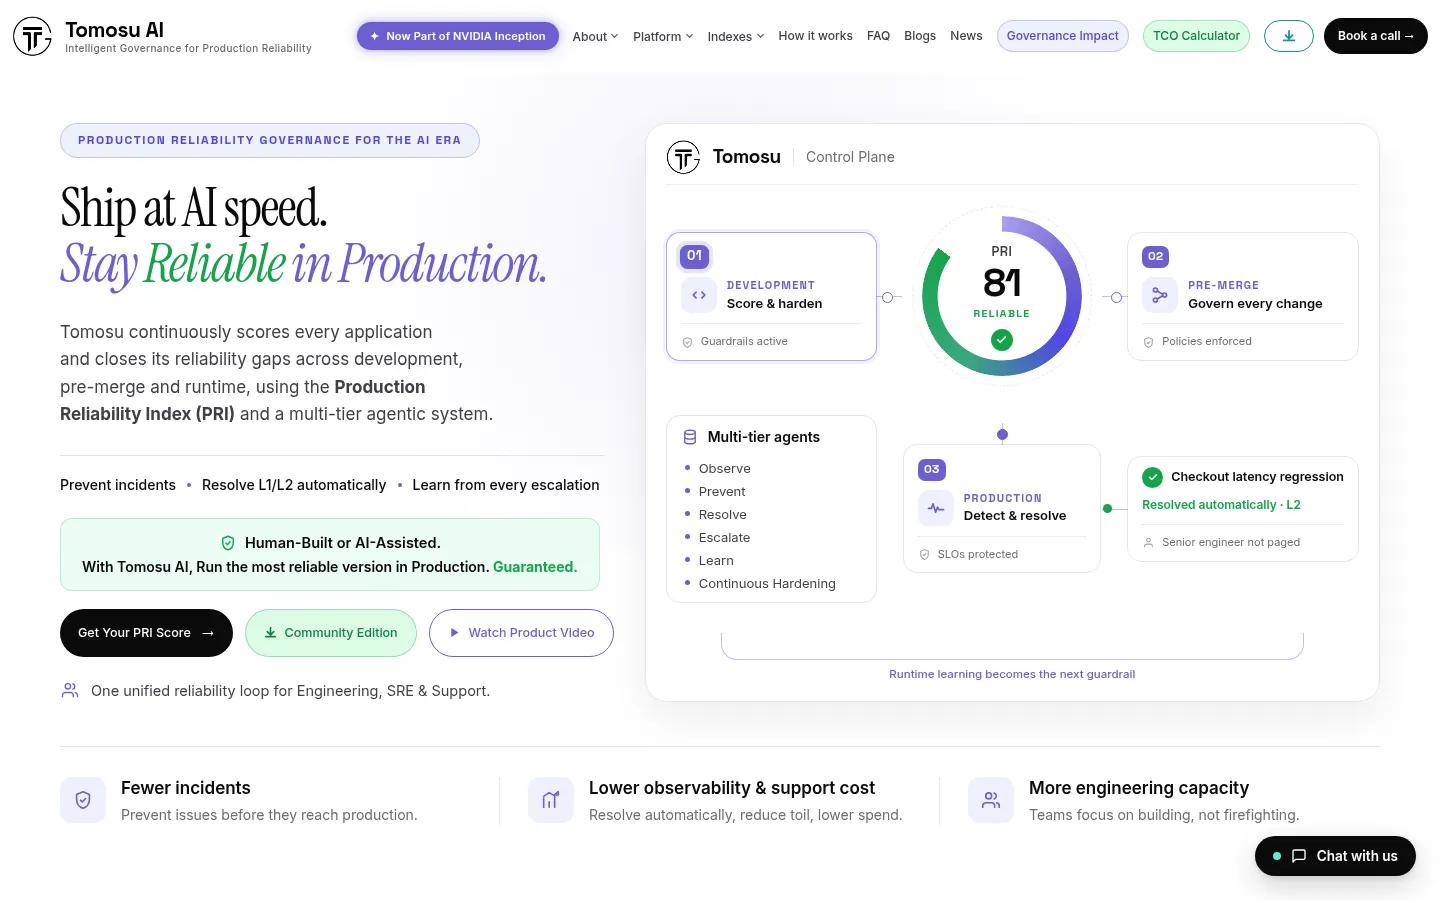This screenshot has height=900, width=1440.
Task: Click Get Your PRI Score button
Action: (x=146, y=633)
